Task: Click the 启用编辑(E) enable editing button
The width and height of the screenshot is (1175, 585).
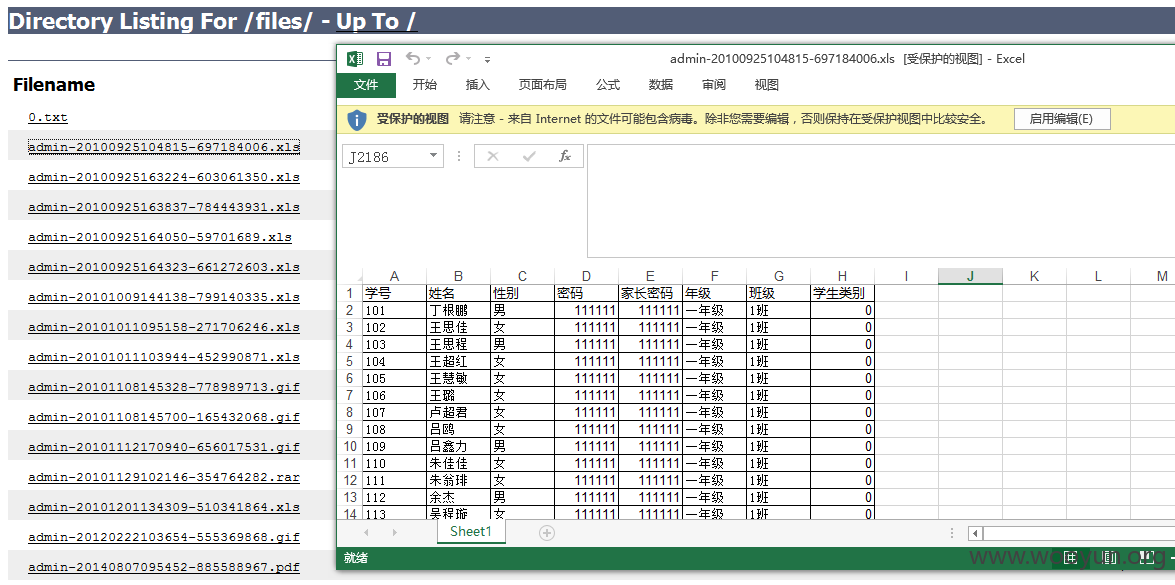Action: (x=1062, y=119)
